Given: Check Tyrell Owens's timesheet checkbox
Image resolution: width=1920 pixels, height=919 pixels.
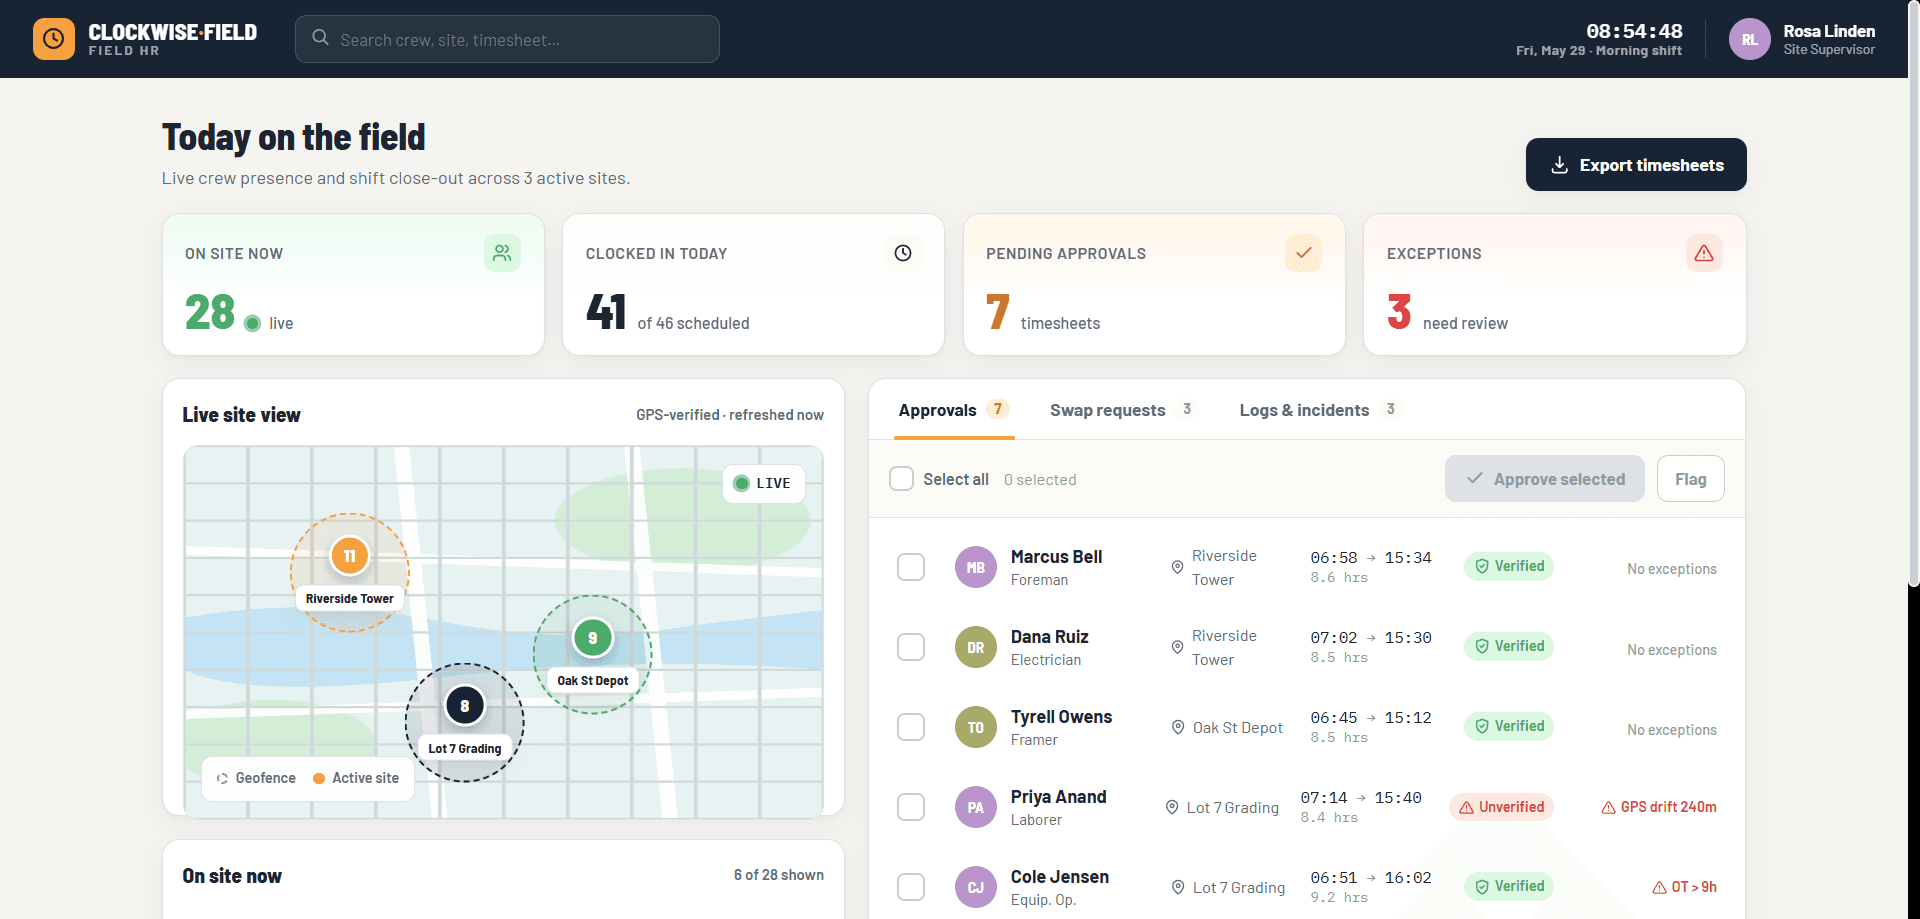Looking at the screenshot, I should pos(911,727).
